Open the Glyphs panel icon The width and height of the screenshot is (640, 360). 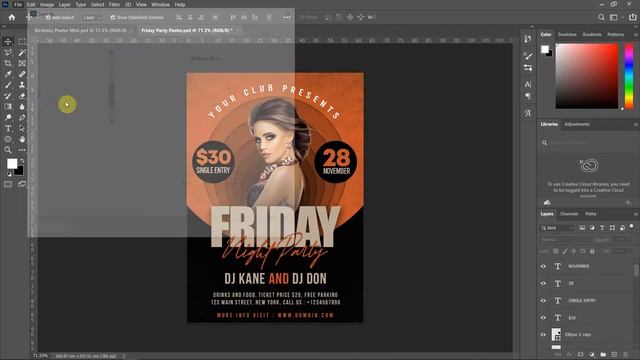point(528,113)
